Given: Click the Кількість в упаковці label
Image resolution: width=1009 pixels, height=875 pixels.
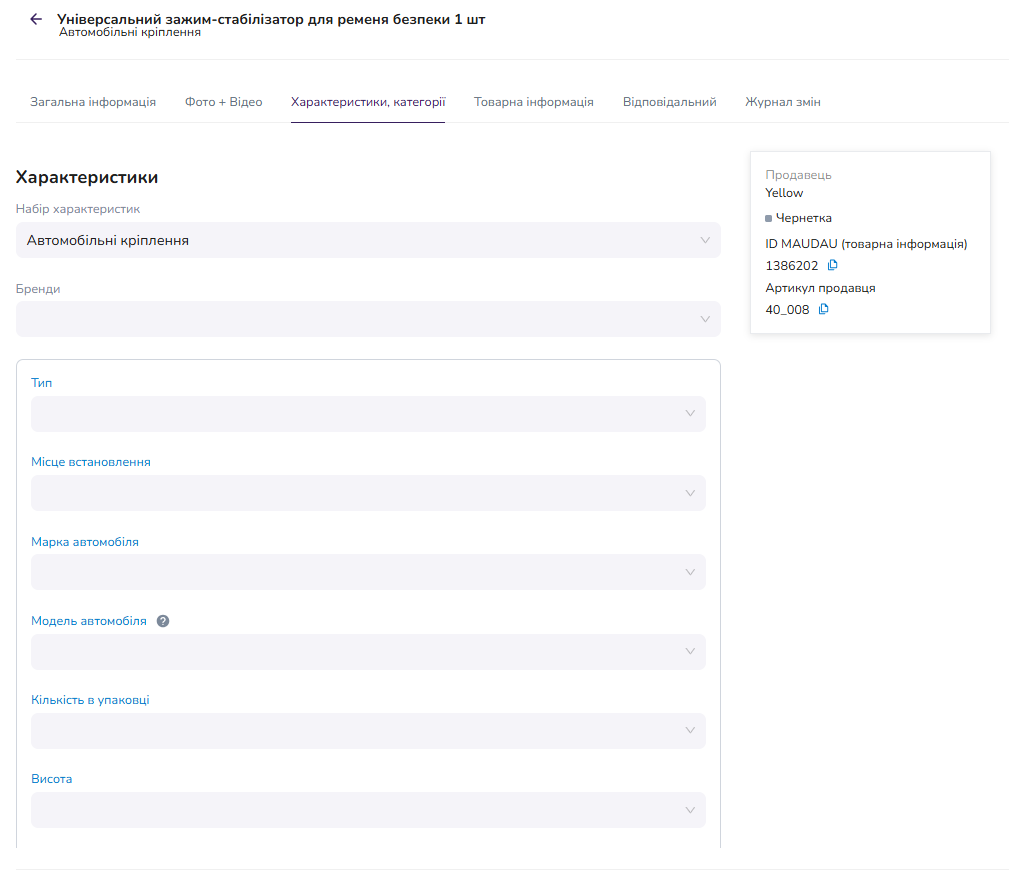Looking at the screenshot, I should (x=90, y=700).
